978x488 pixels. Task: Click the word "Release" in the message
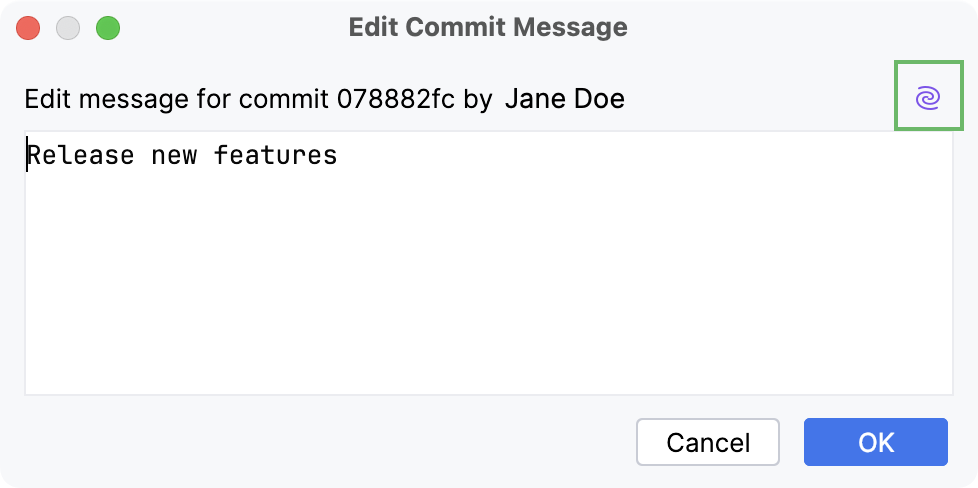point(81,156)
